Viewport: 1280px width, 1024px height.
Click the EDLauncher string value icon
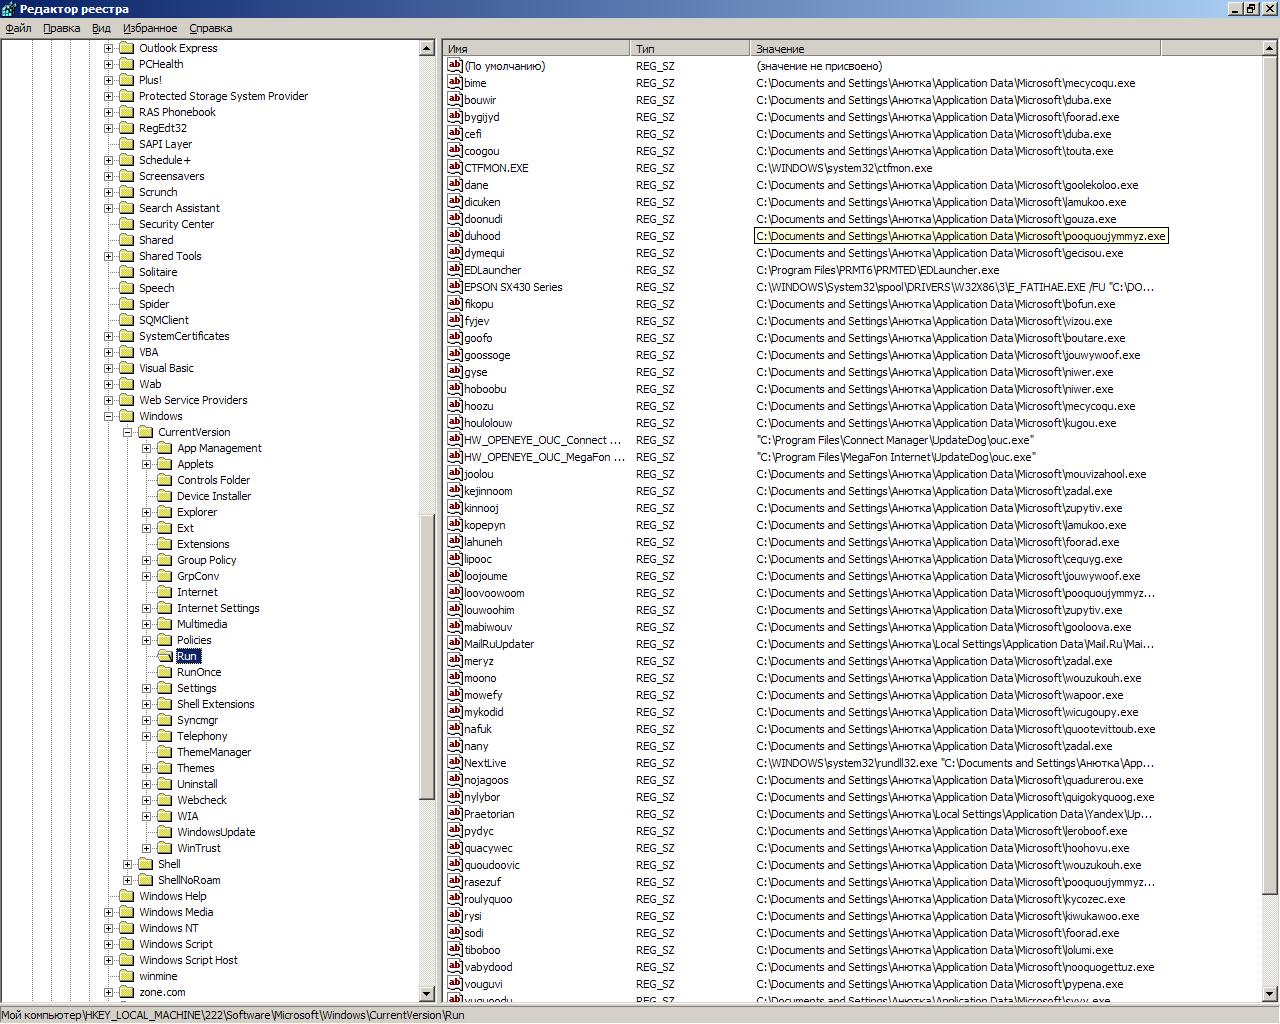455,270
